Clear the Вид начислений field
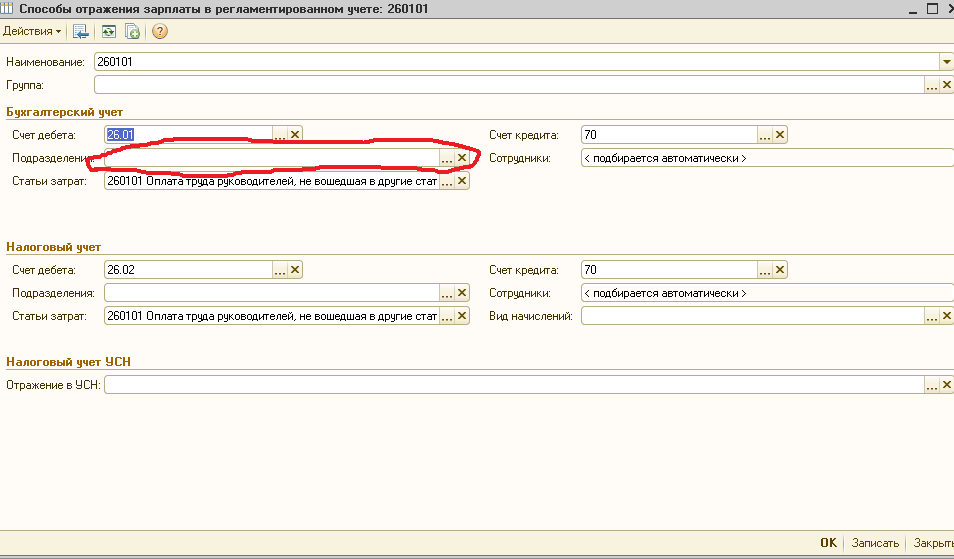Screen dimensions: 954x559 pyautogui.click(x=946, y=316)
